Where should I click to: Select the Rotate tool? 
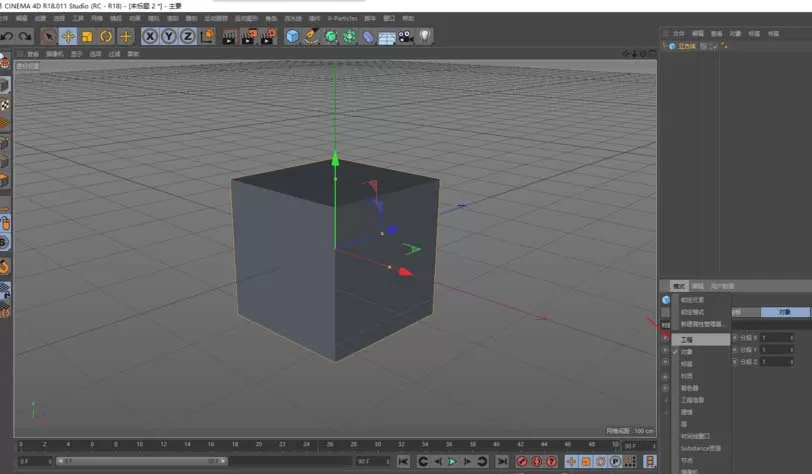(106, 36)
